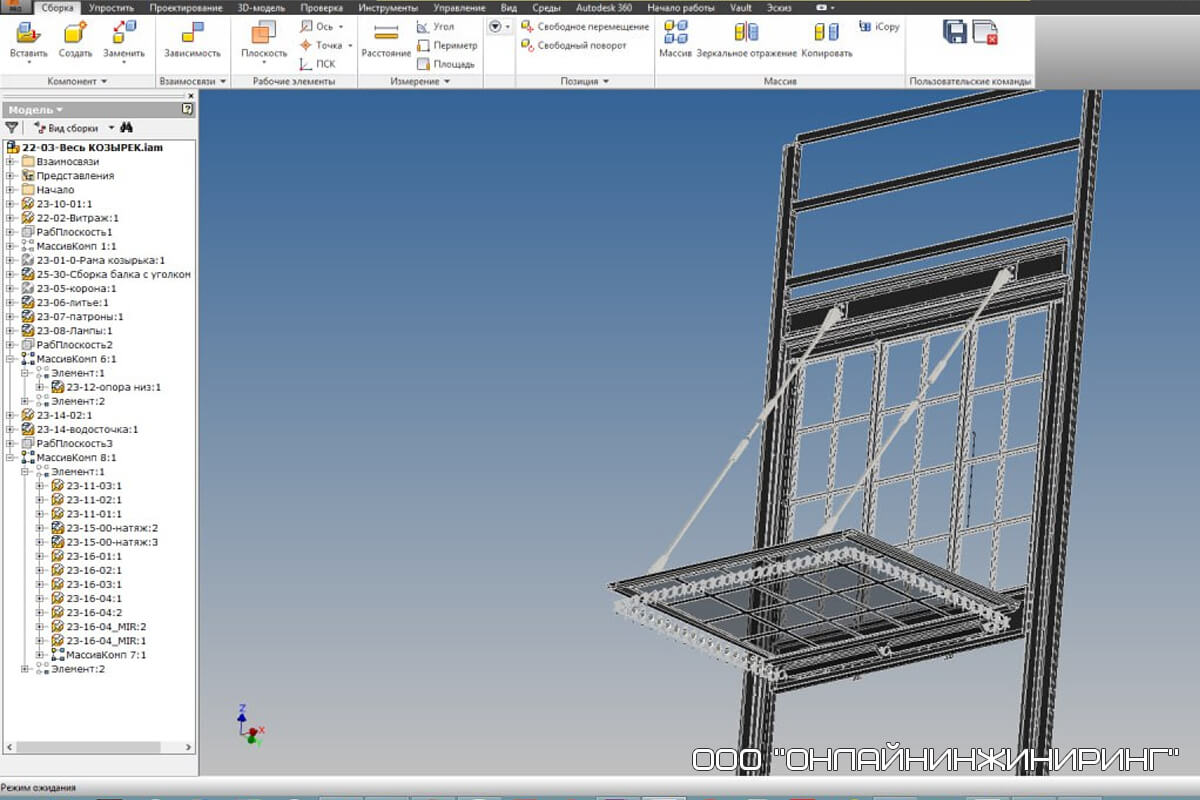
Task: Click the filter funnel icon in browser
Action: (11, 128)
